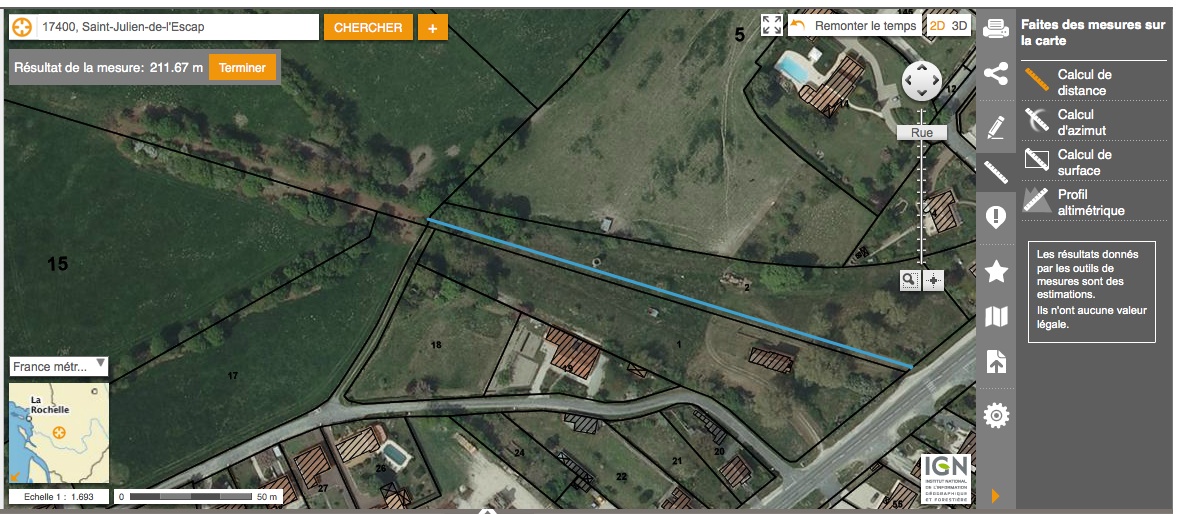This screenshot has width=1177, height=514.
Task: Switch to 3D view
Action: tap(959, 26)
